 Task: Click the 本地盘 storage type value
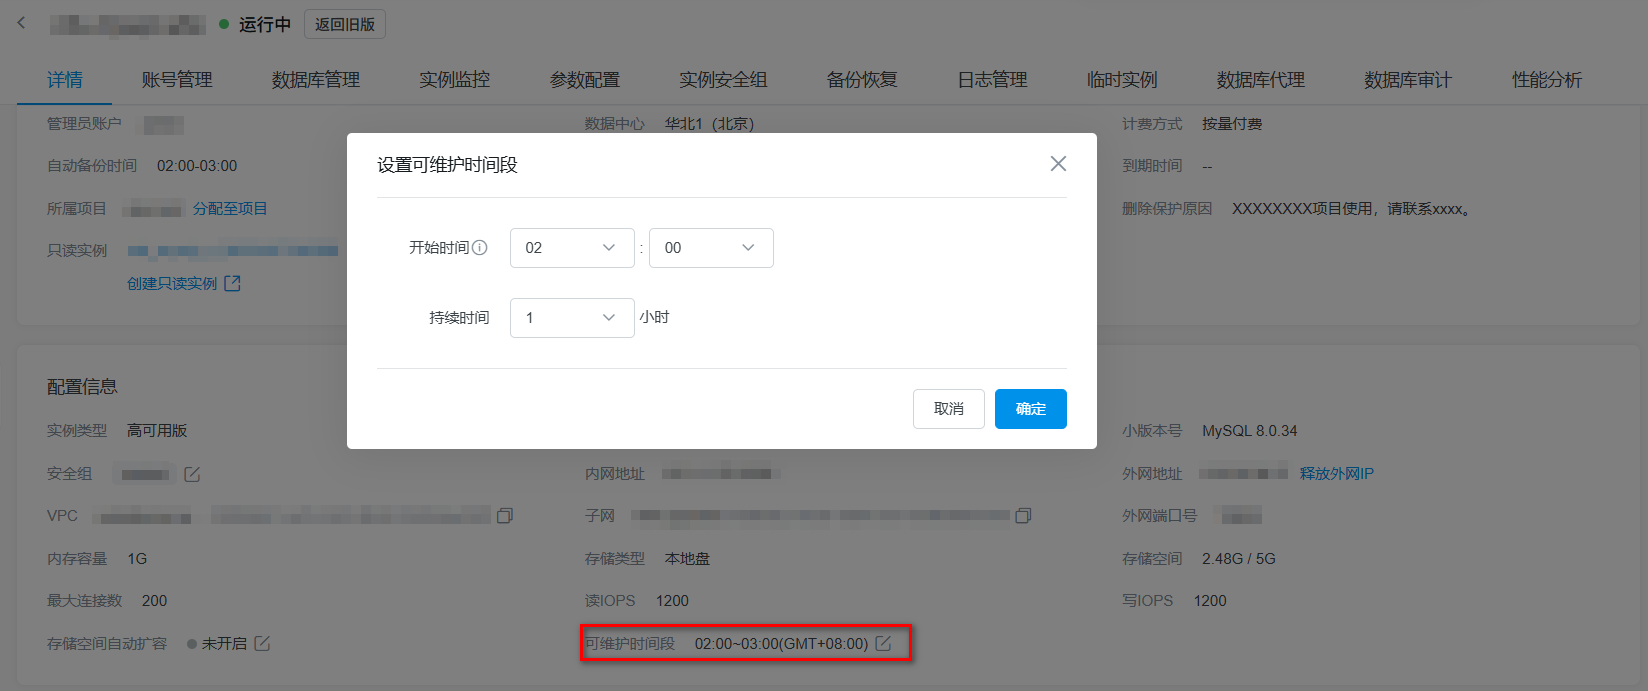click(687, 559)
